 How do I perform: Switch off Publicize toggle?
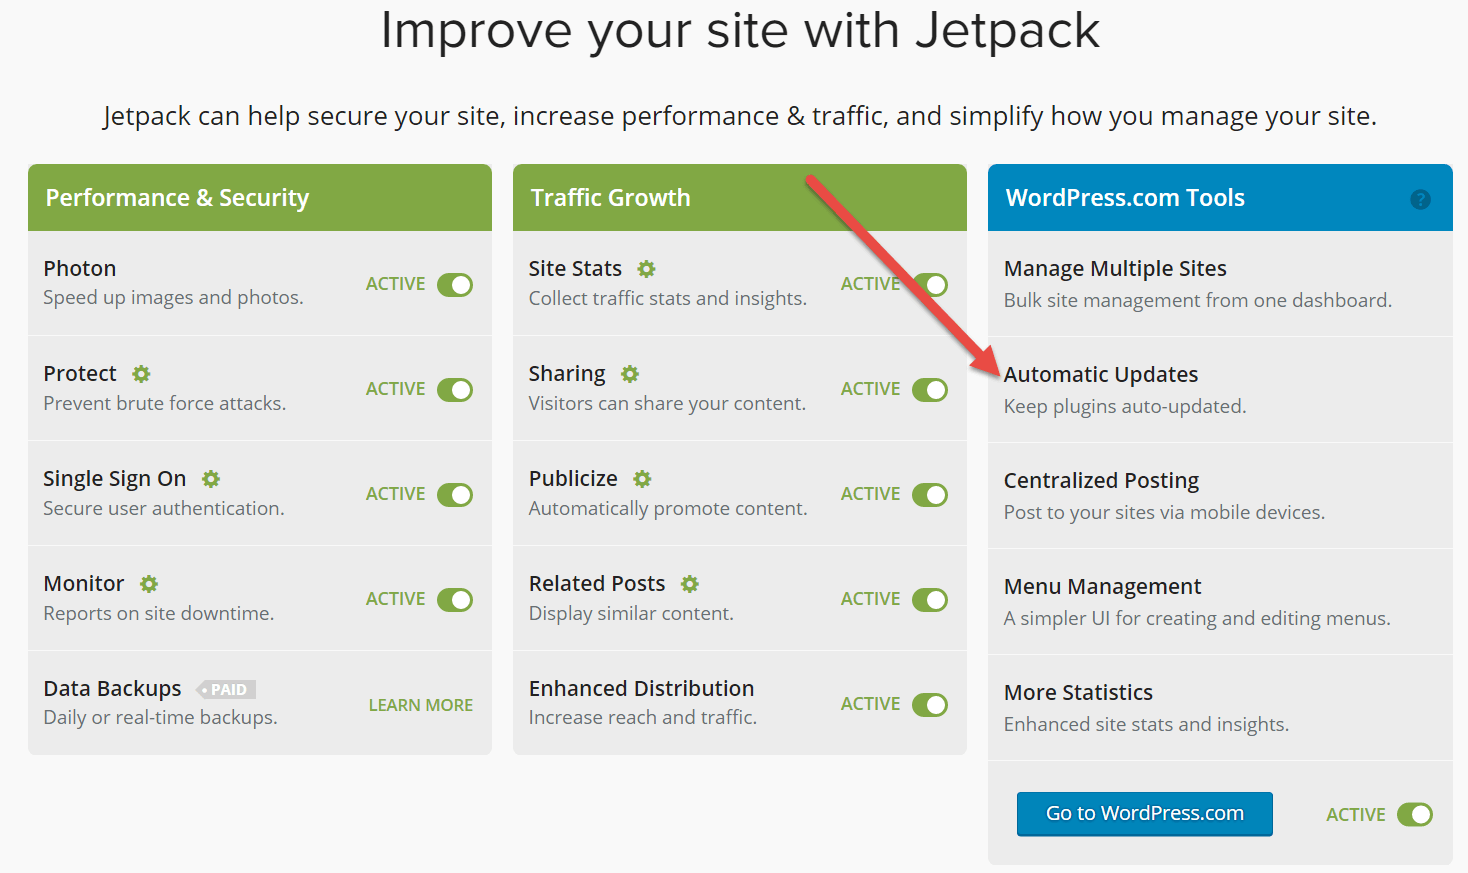coord(930,495)
